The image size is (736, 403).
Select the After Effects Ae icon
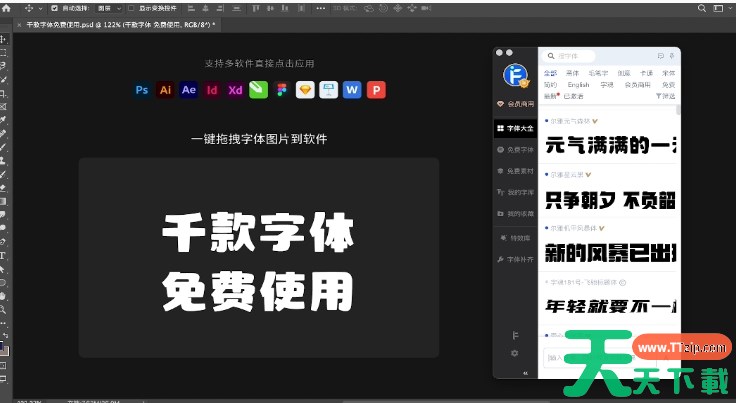189,90
